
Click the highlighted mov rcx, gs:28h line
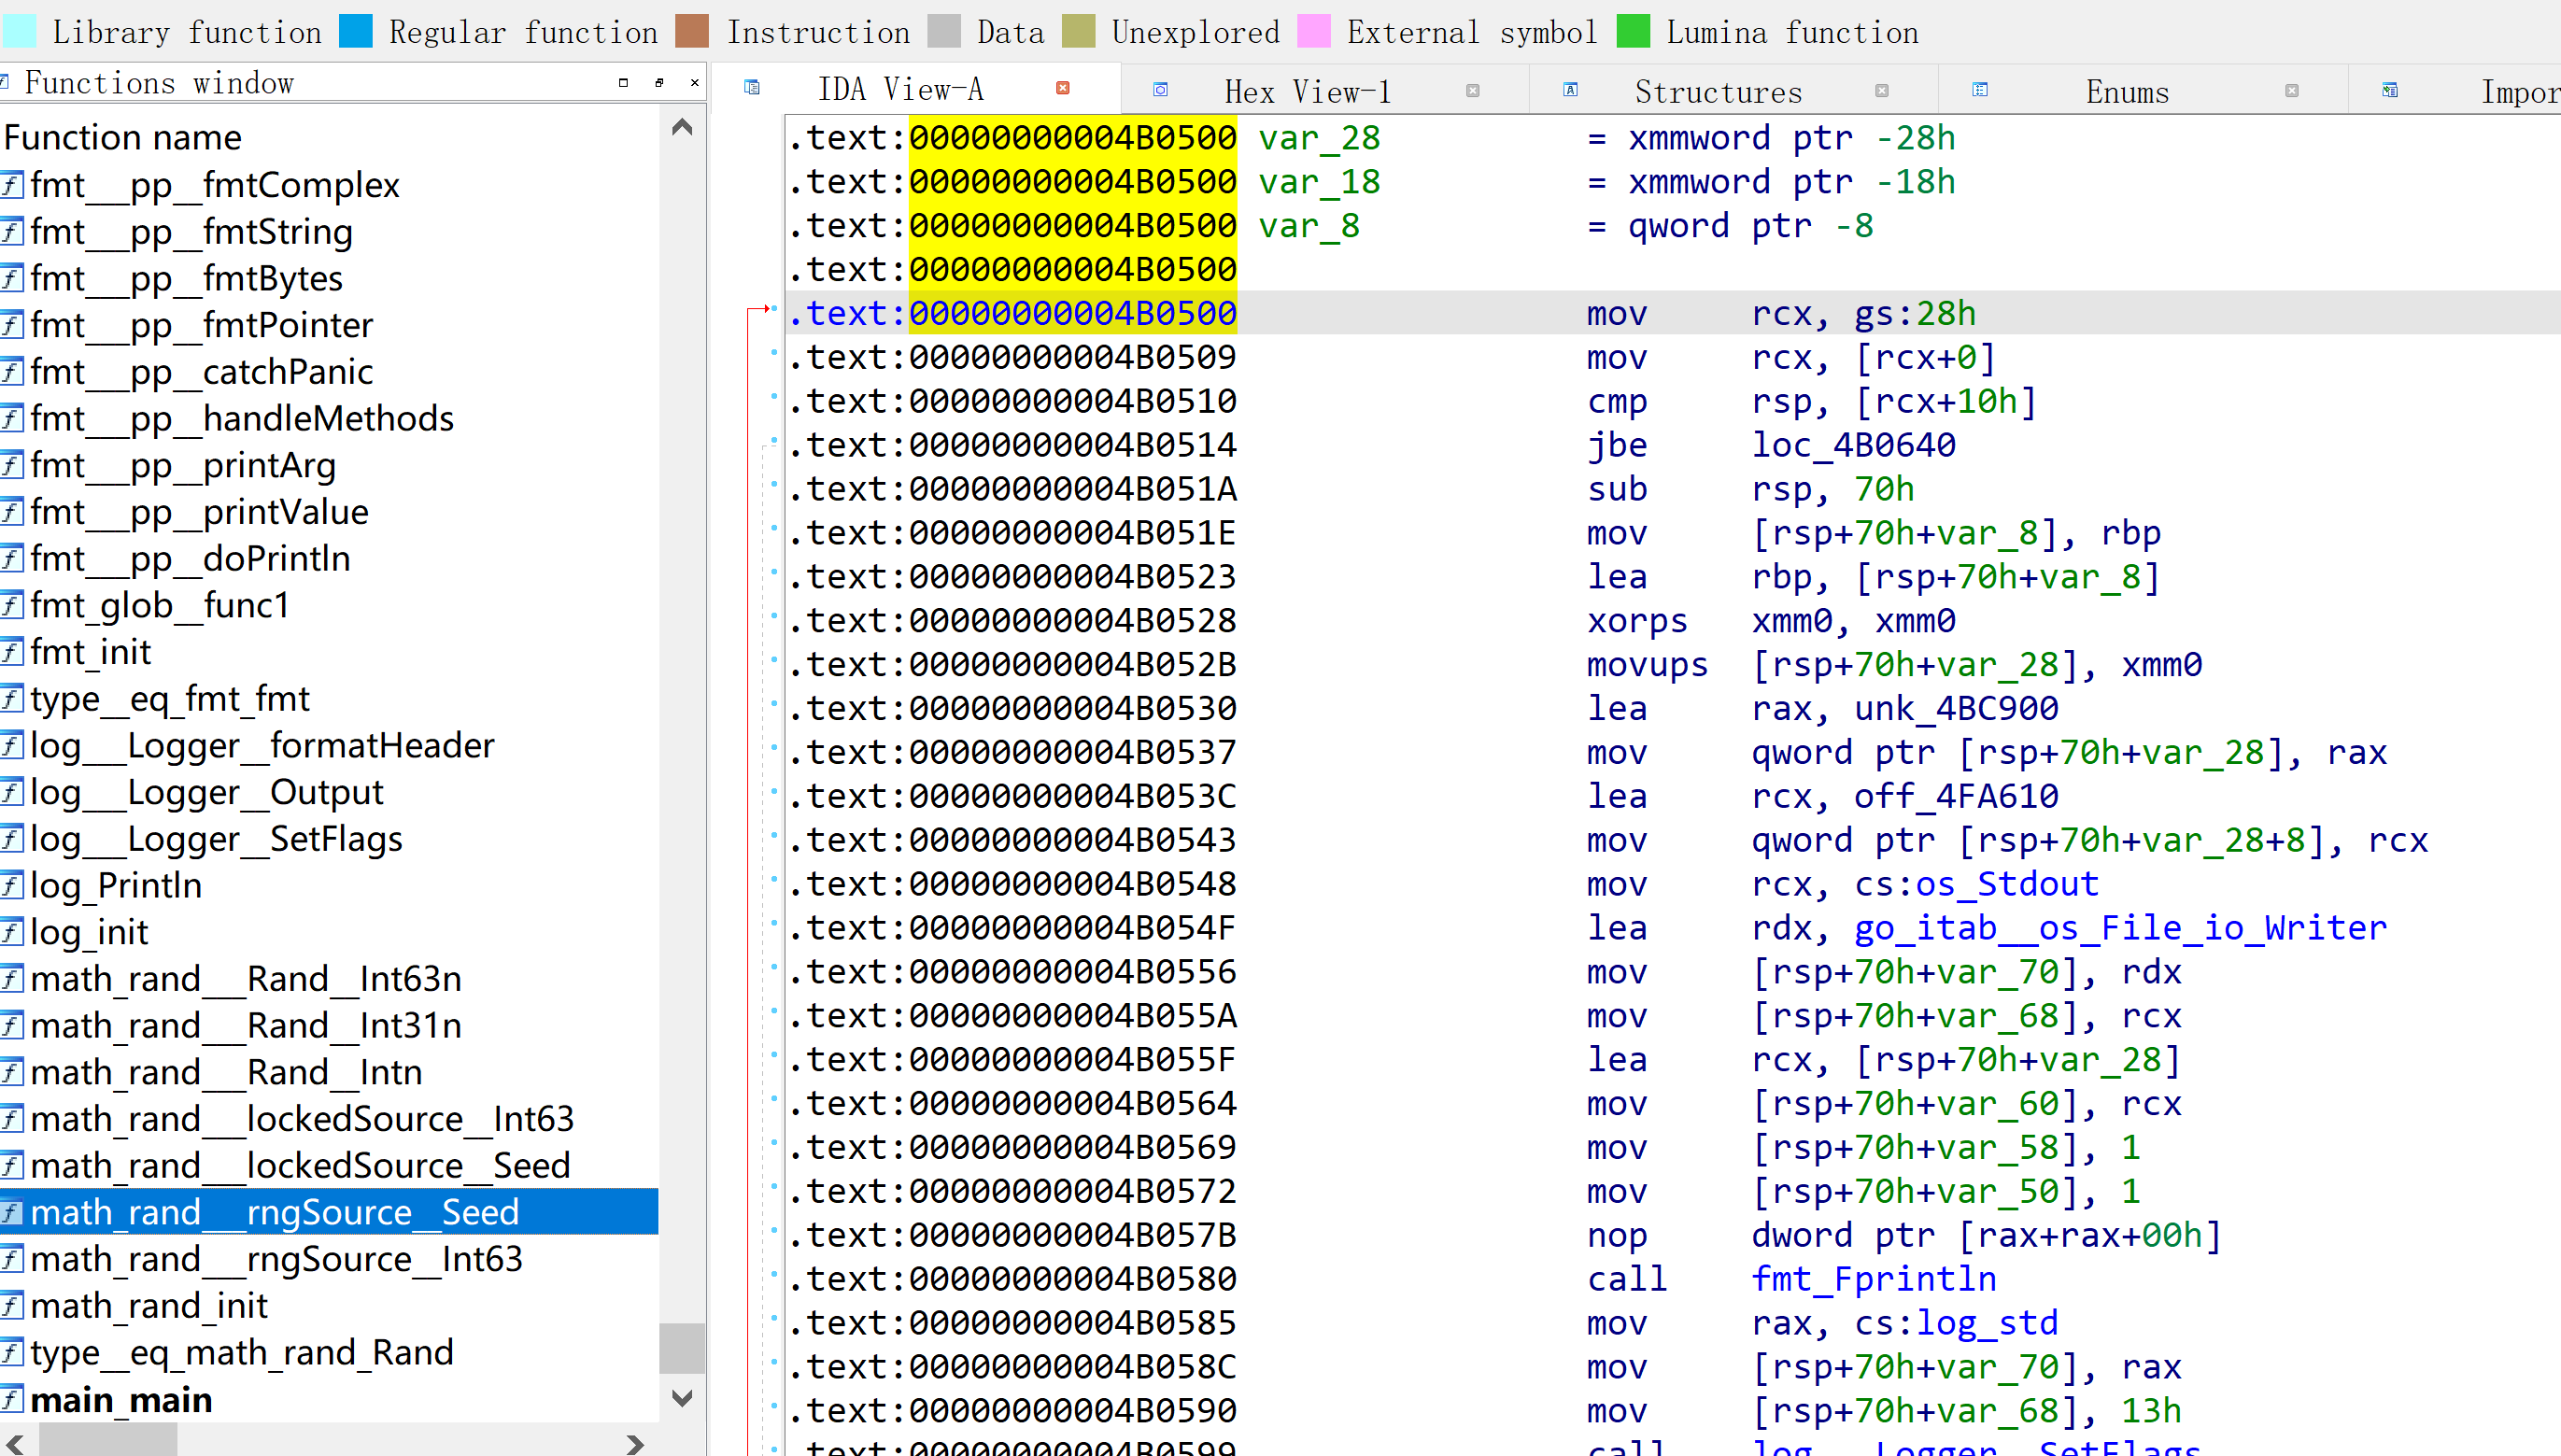[1674, 313]
